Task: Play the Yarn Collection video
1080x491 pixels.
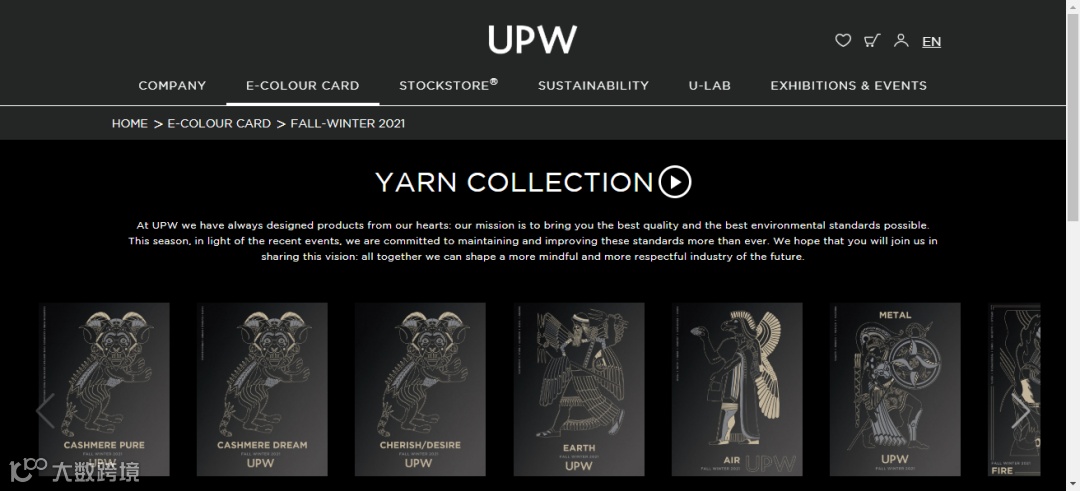Action: click(674, 182)
